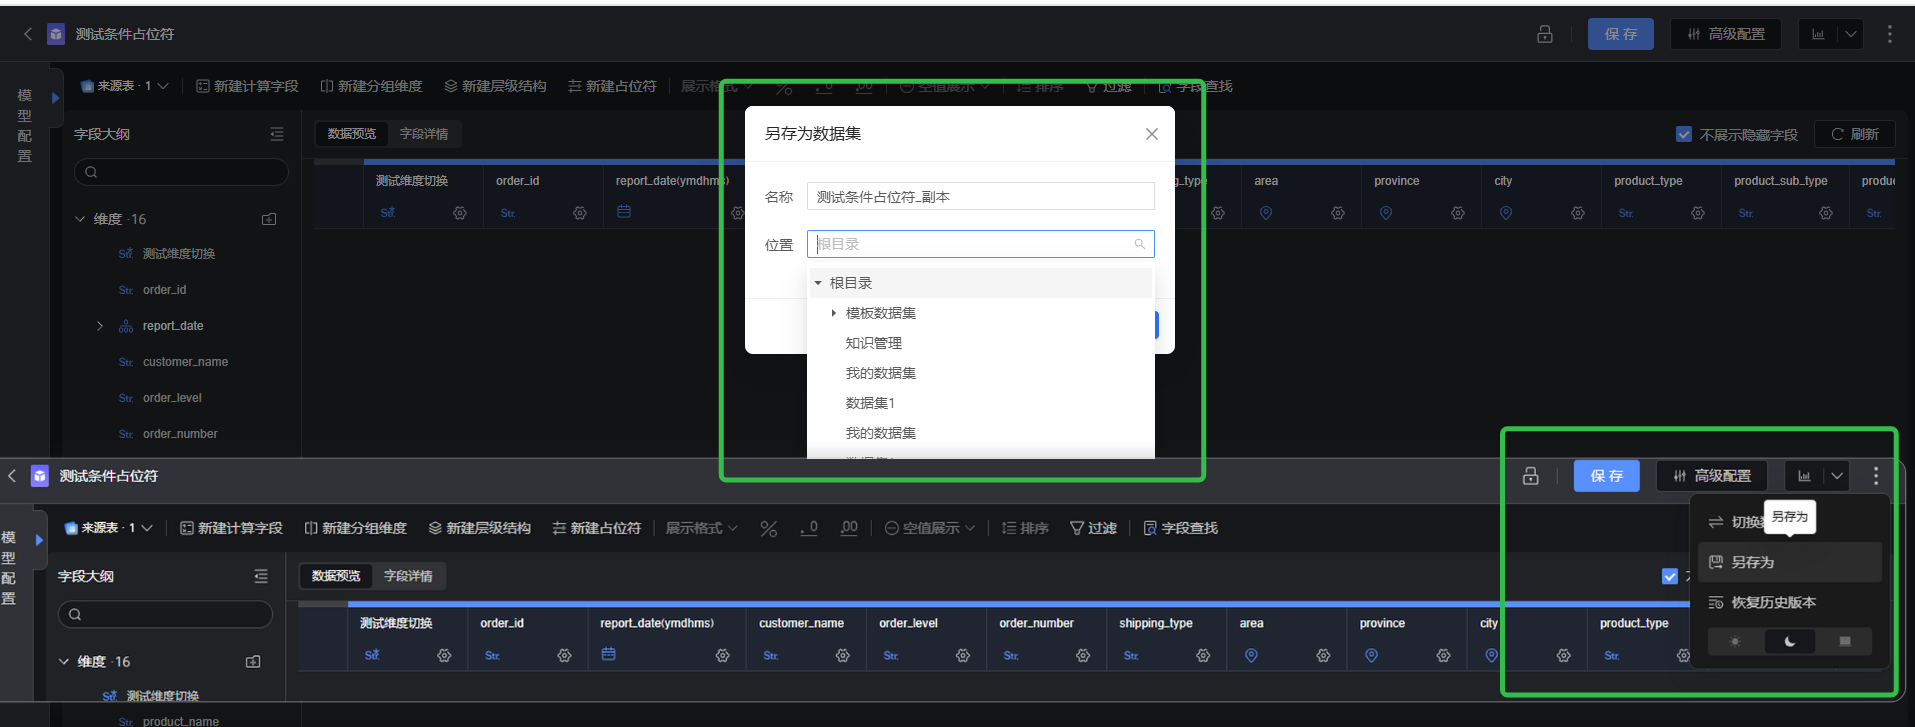Image resolution: width=1915 pixels, height=727 pixels.
Task: Click the 切换 swap item in the dropdown menu
Action: click(x=1735, y=522)
